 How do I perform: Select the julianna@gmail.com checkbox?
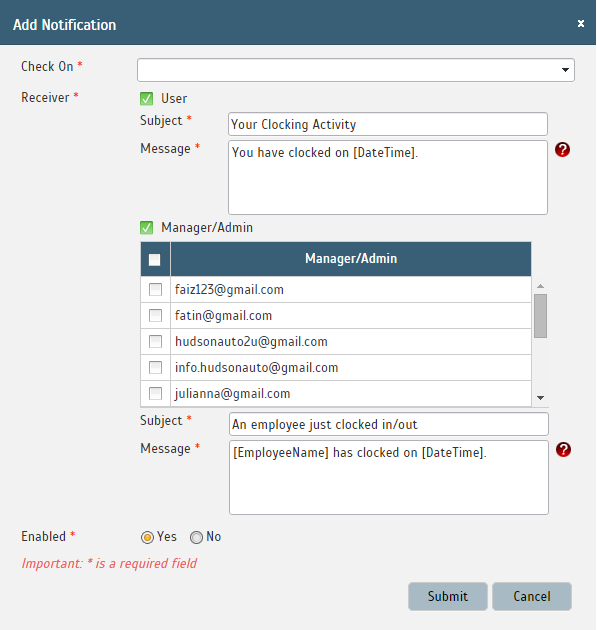(155, 394)
